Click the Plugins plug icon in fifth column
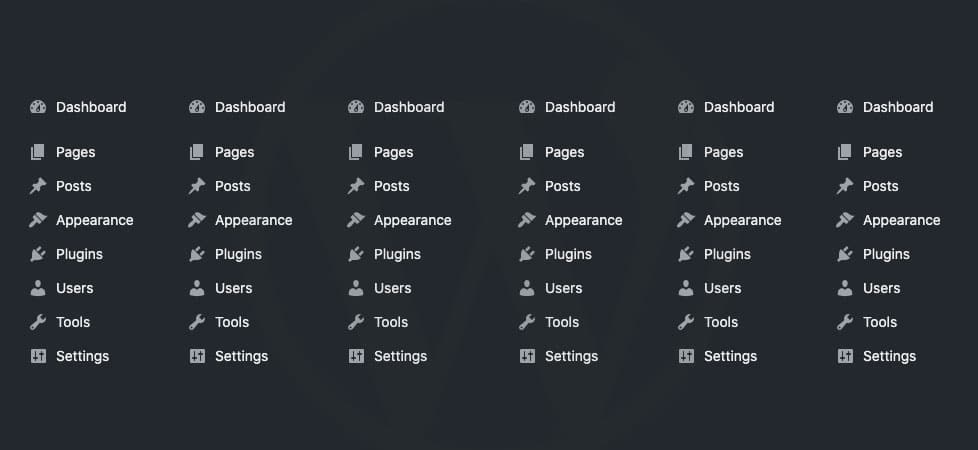This screenshot has height=450, width=978. (x=685, y=254)
